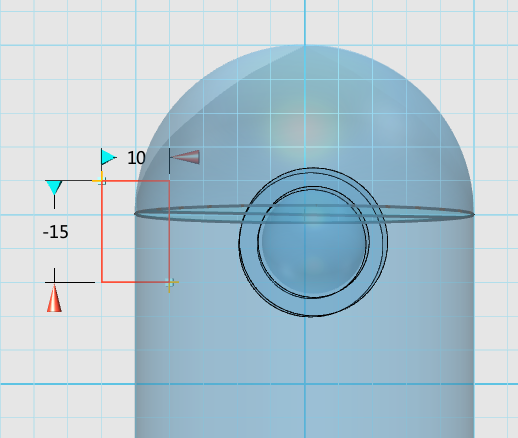
Task: Select the bottom edge of the red rectangle
Action: (x=136, y=282)
